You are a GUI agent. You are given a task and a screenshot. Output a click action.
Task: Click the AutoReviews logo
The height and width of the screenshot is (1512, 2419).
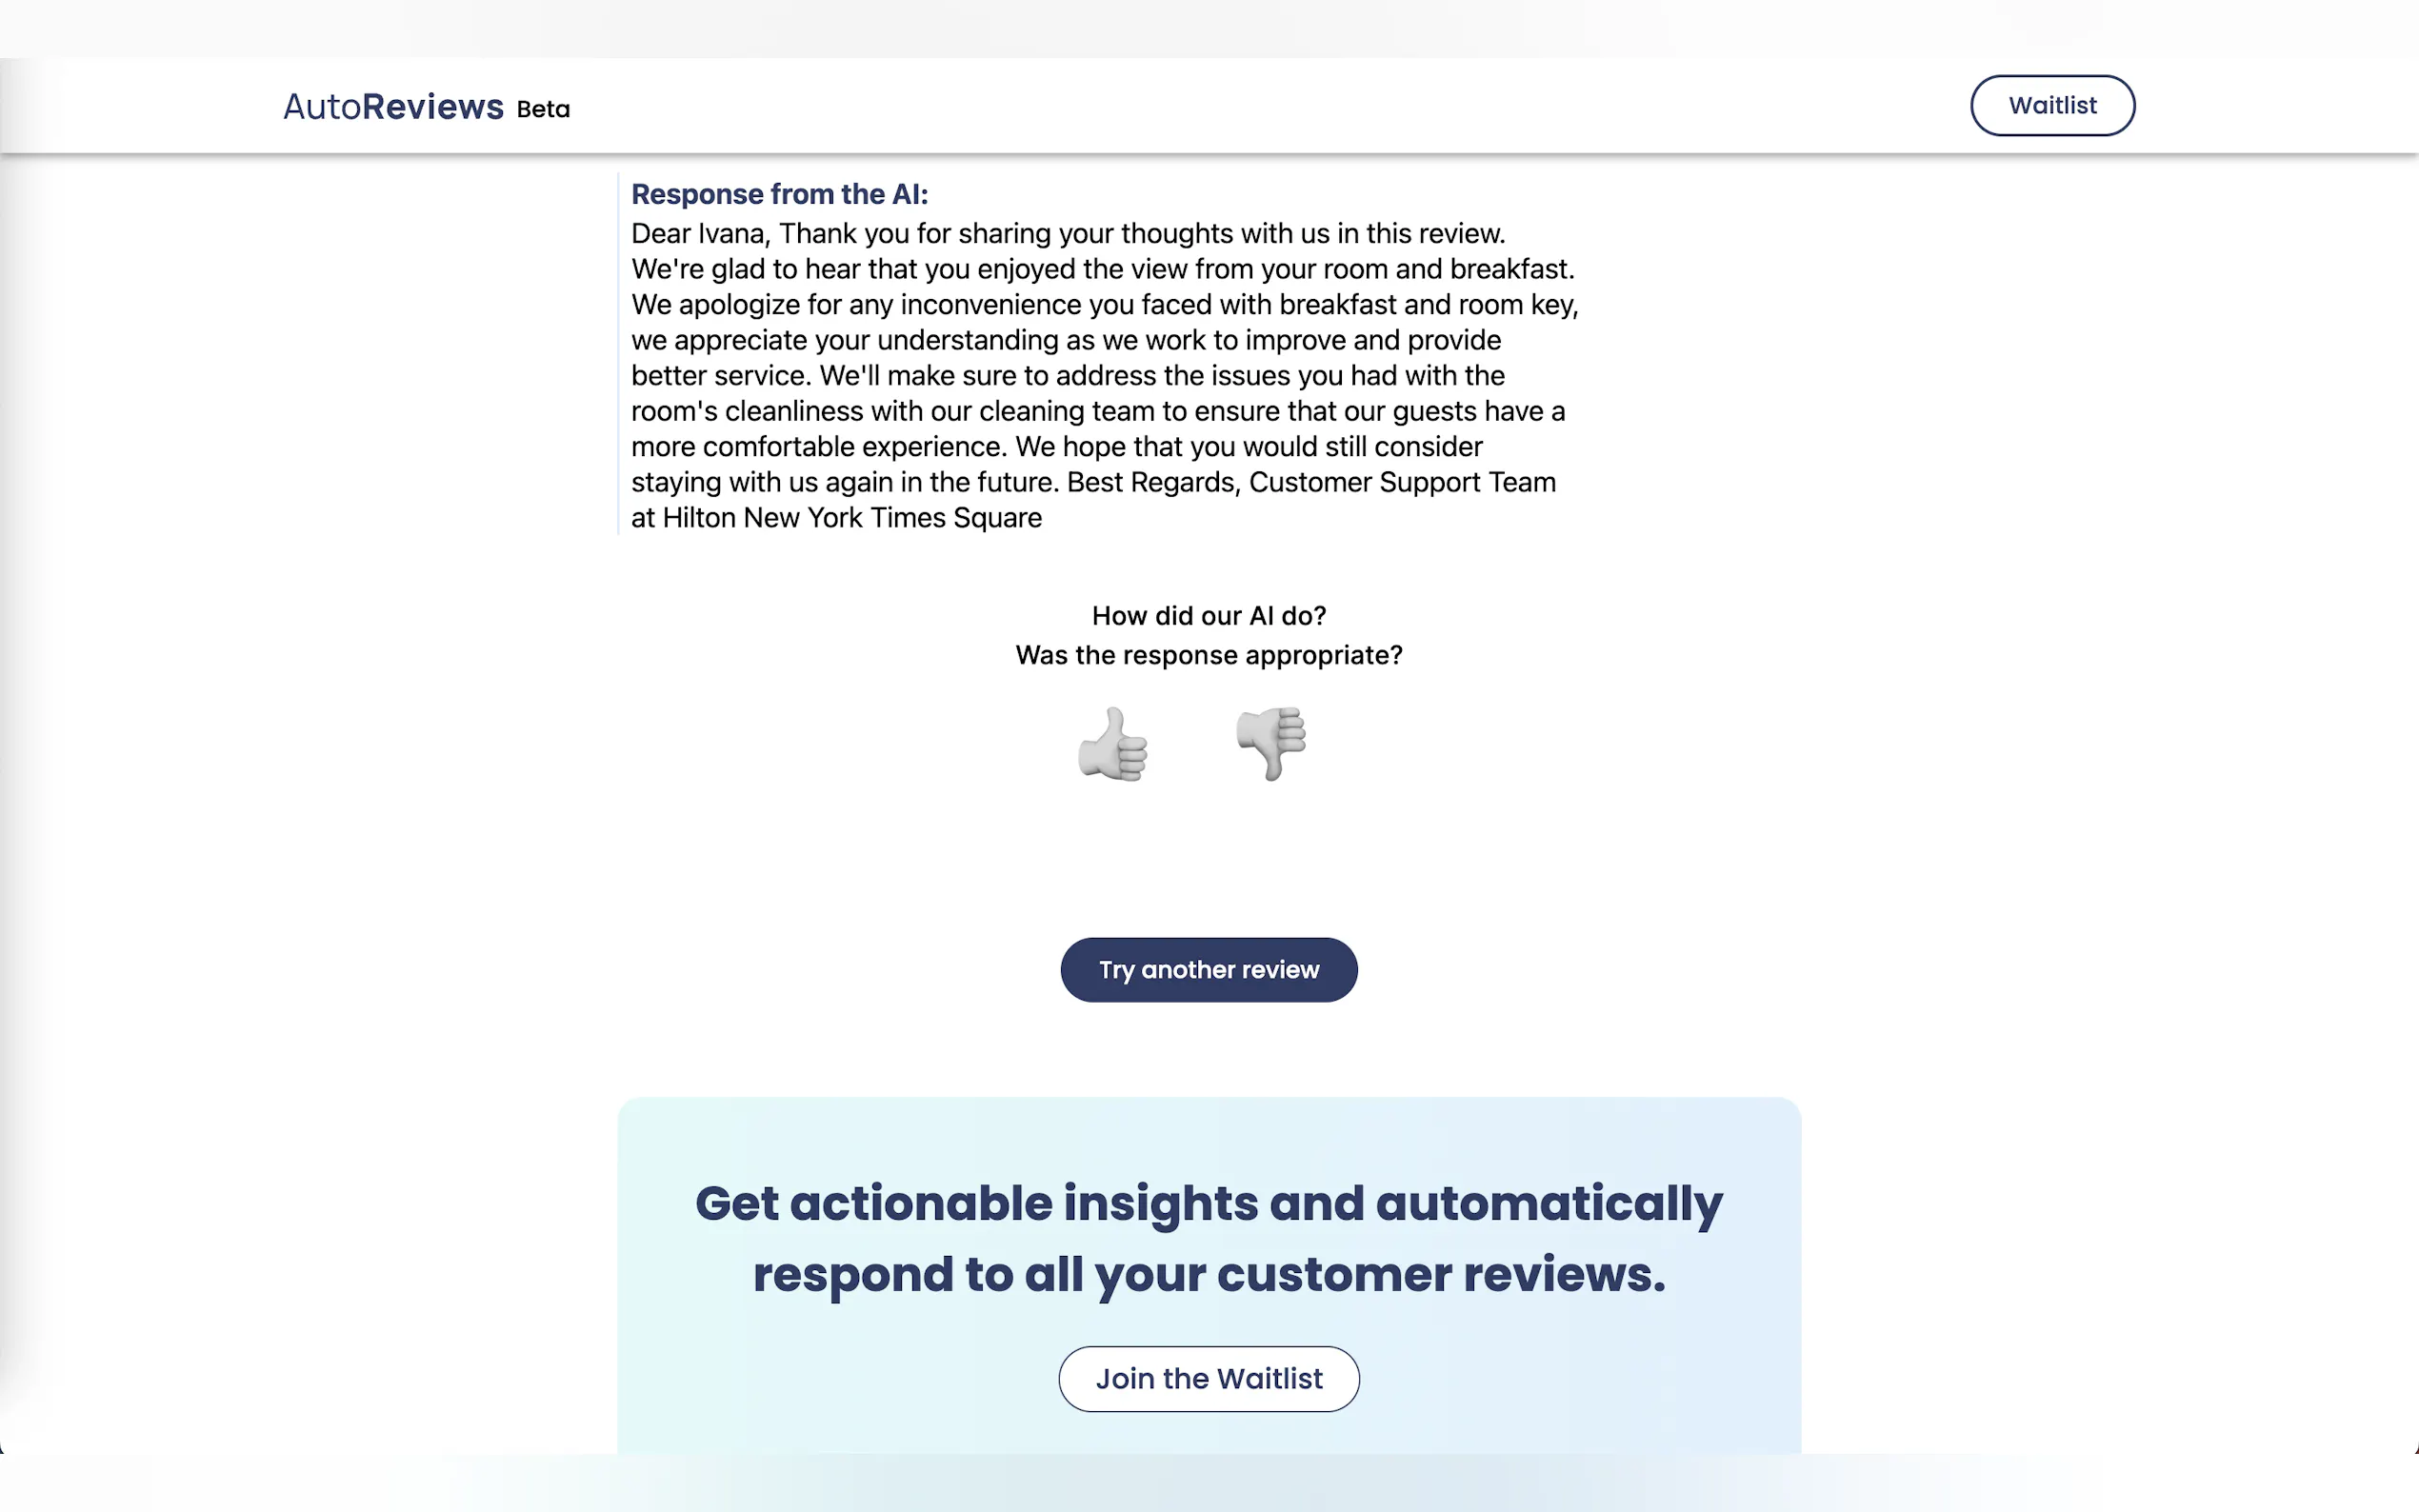(x=393, y=107)
